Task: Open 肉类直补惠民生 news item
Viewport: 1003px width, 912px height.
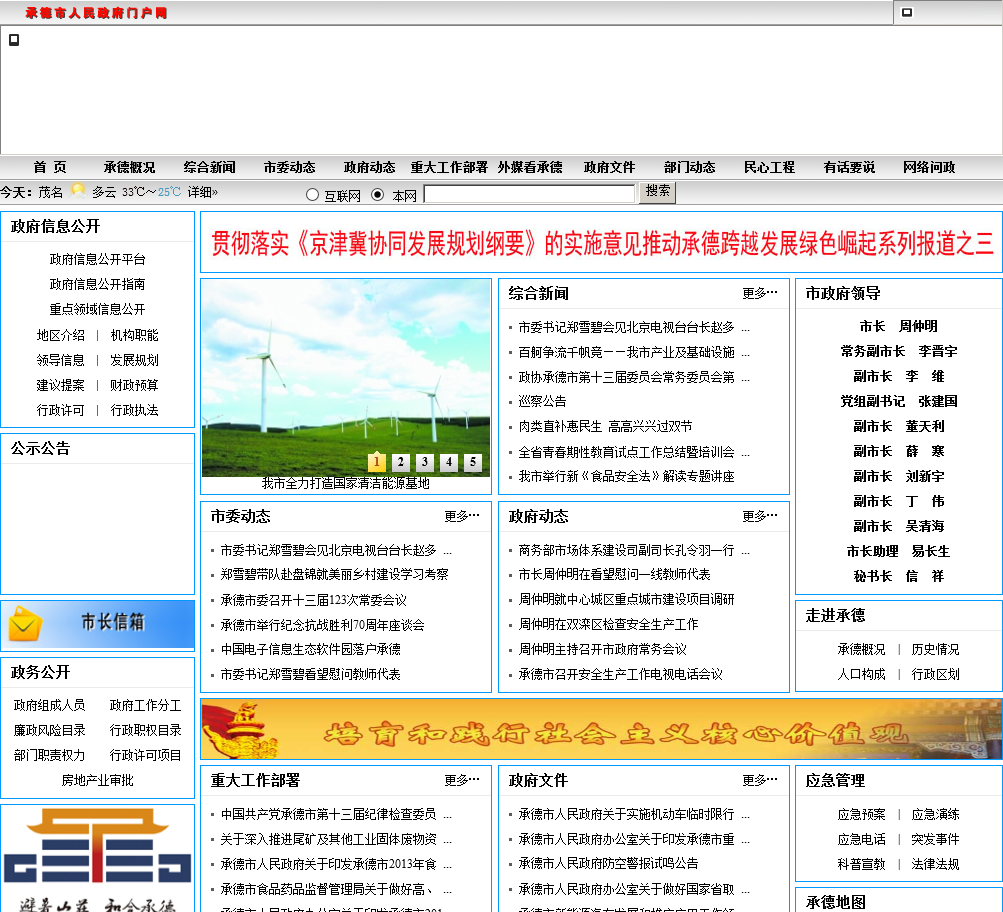Action: 605,427
